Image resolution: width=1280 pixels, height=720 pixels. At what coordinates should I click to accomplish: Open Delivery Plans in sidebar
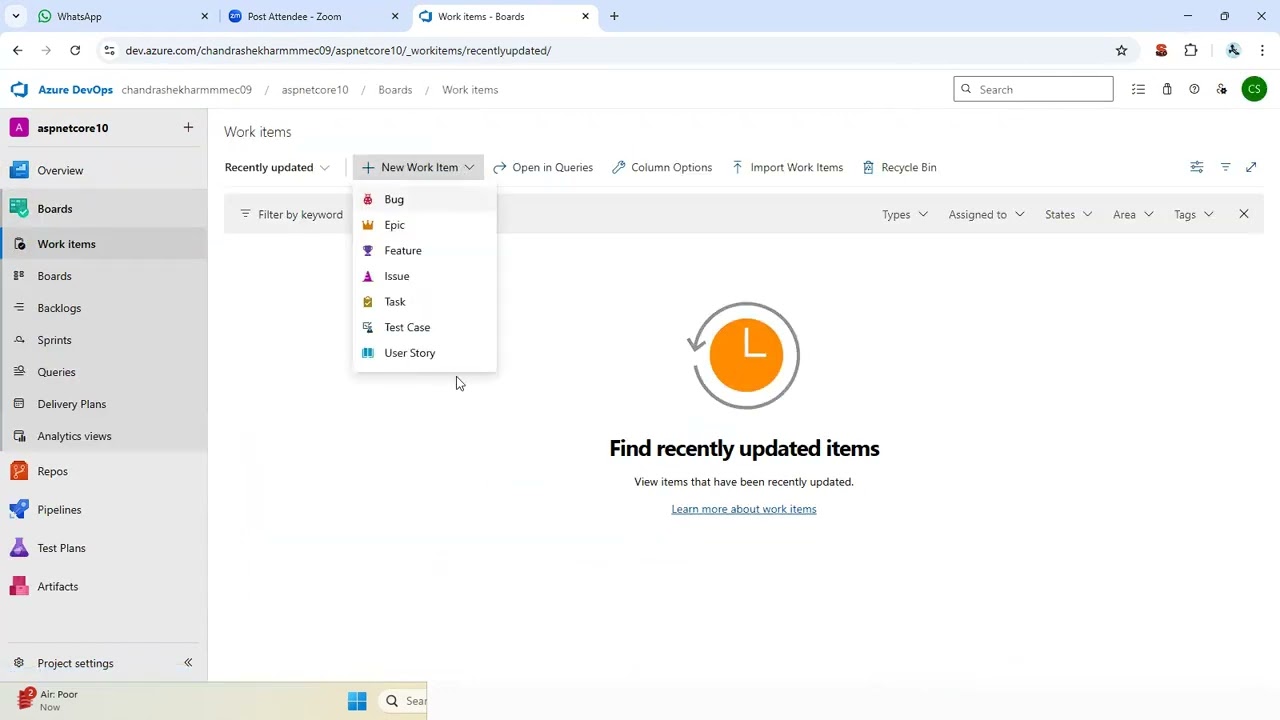(104, 404)
